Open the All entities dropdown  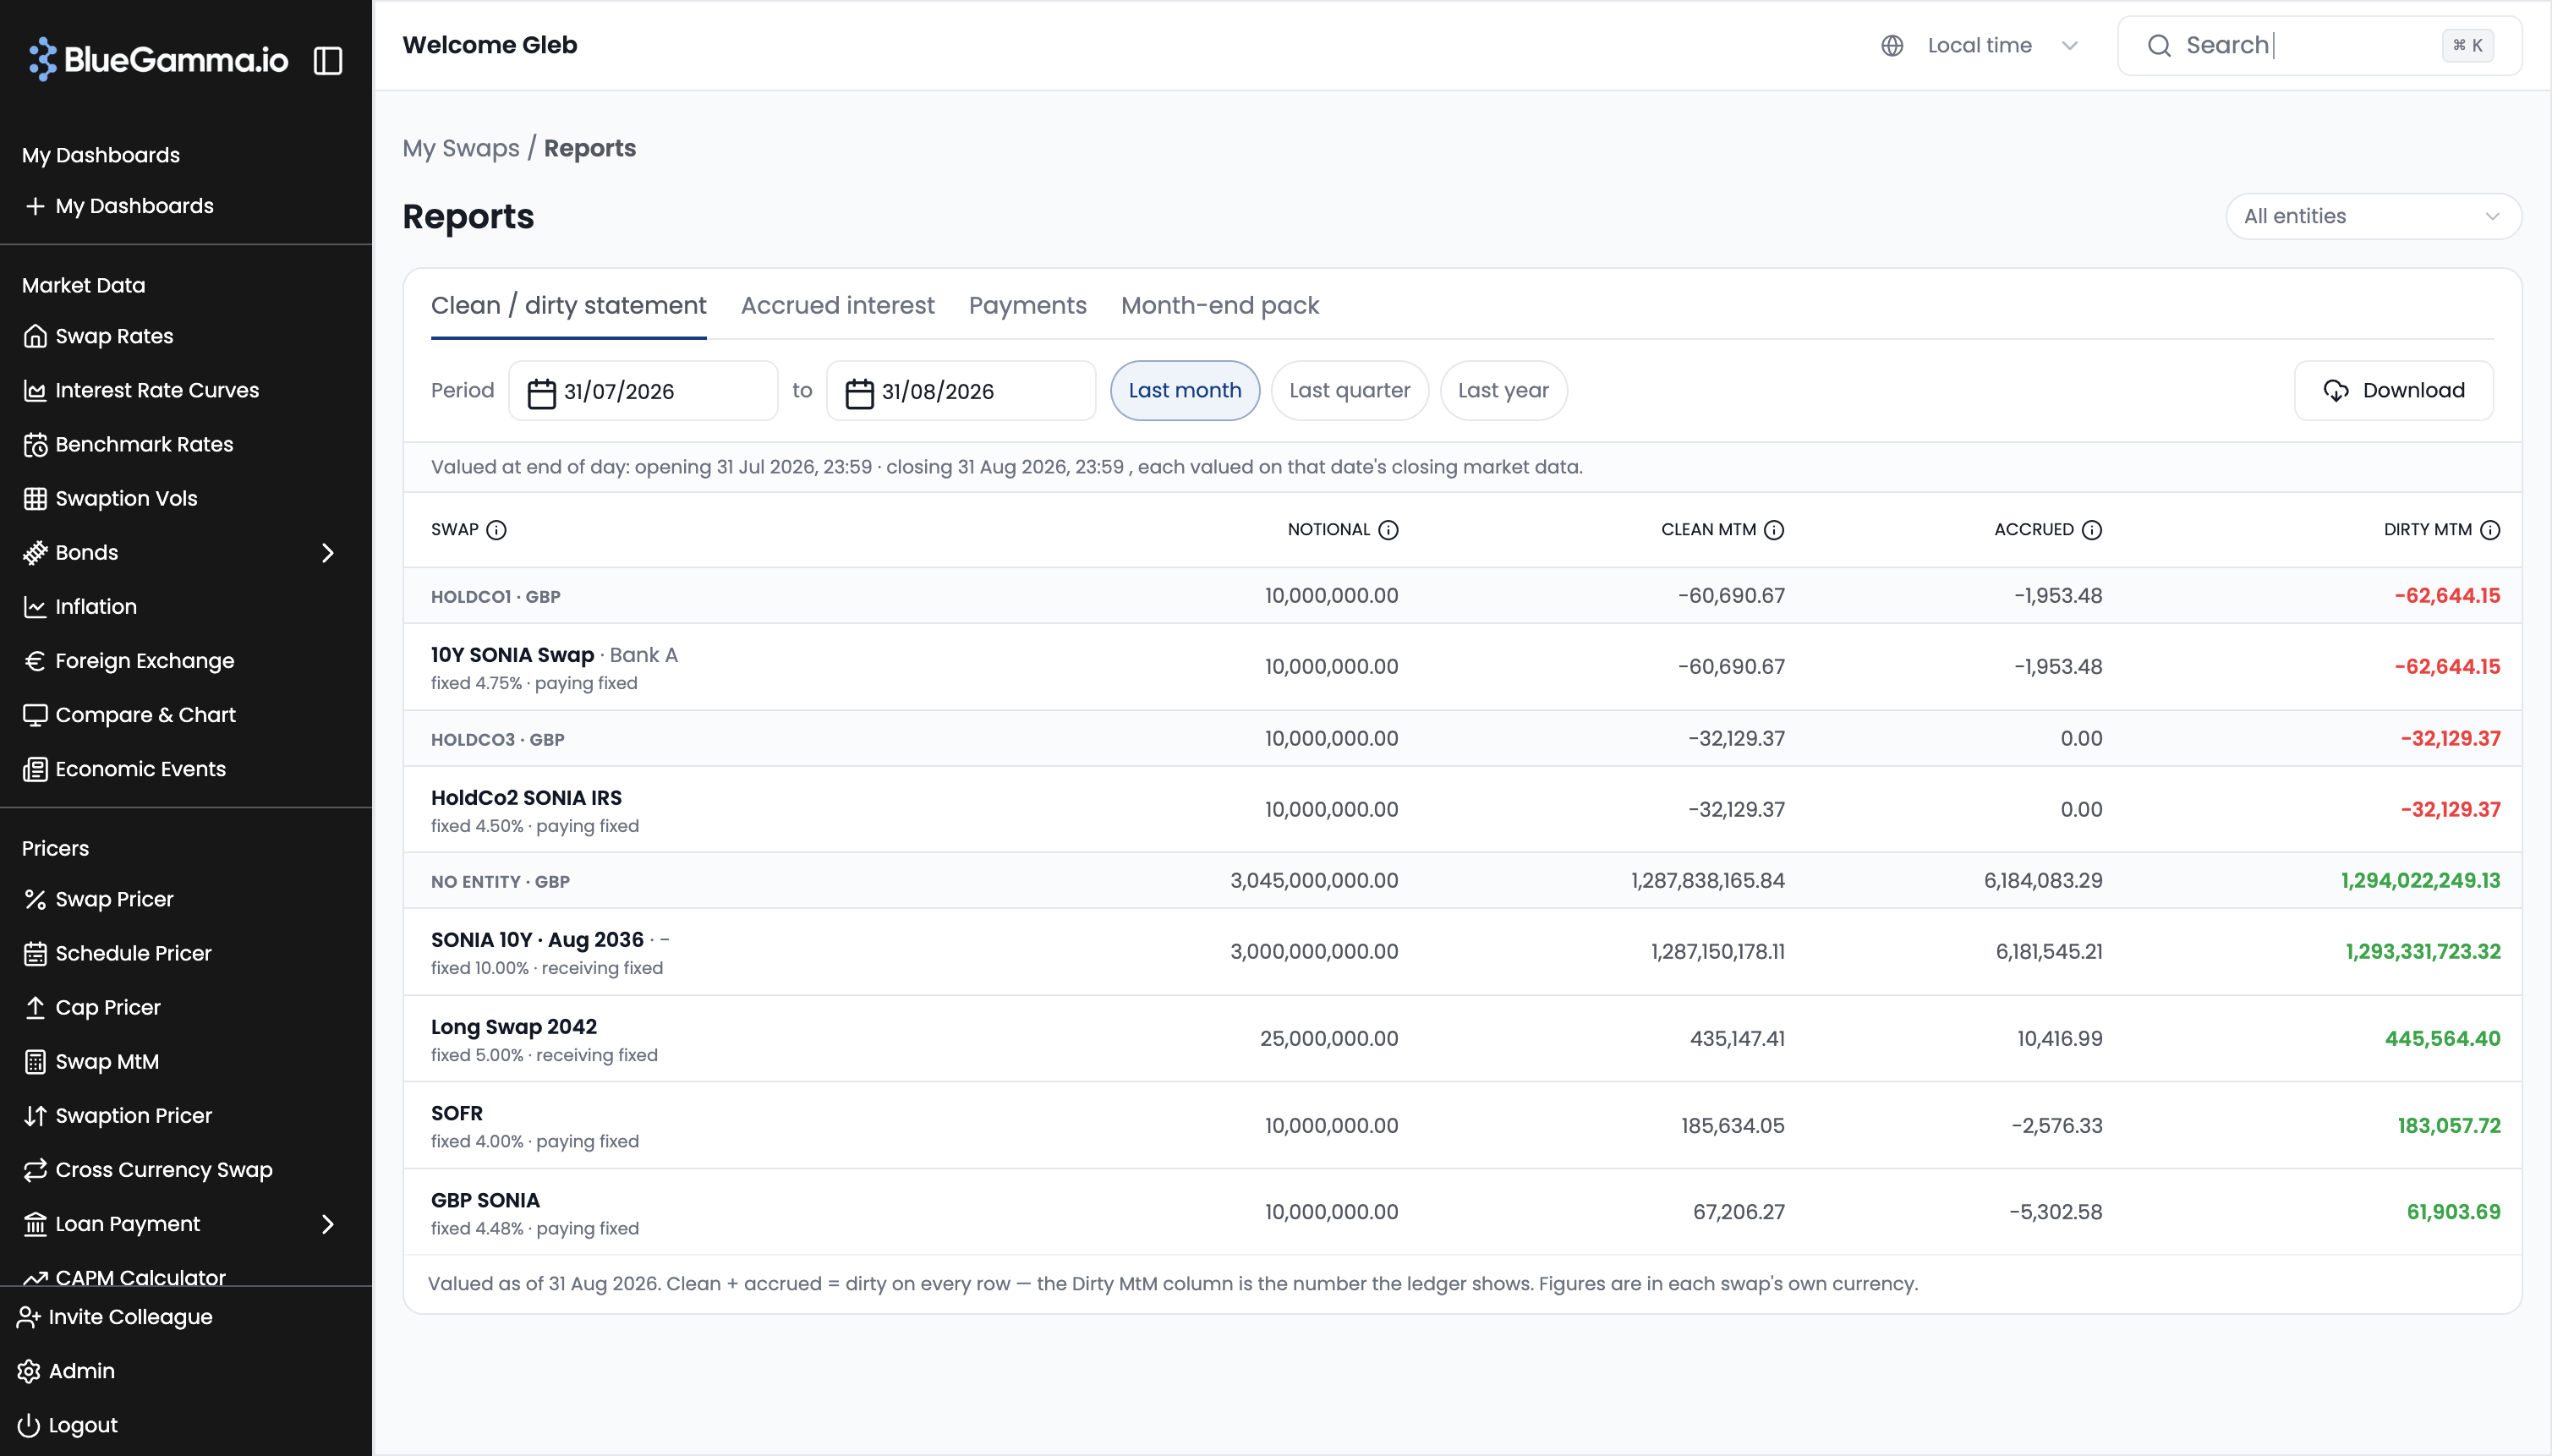(x=2373, y=217)
